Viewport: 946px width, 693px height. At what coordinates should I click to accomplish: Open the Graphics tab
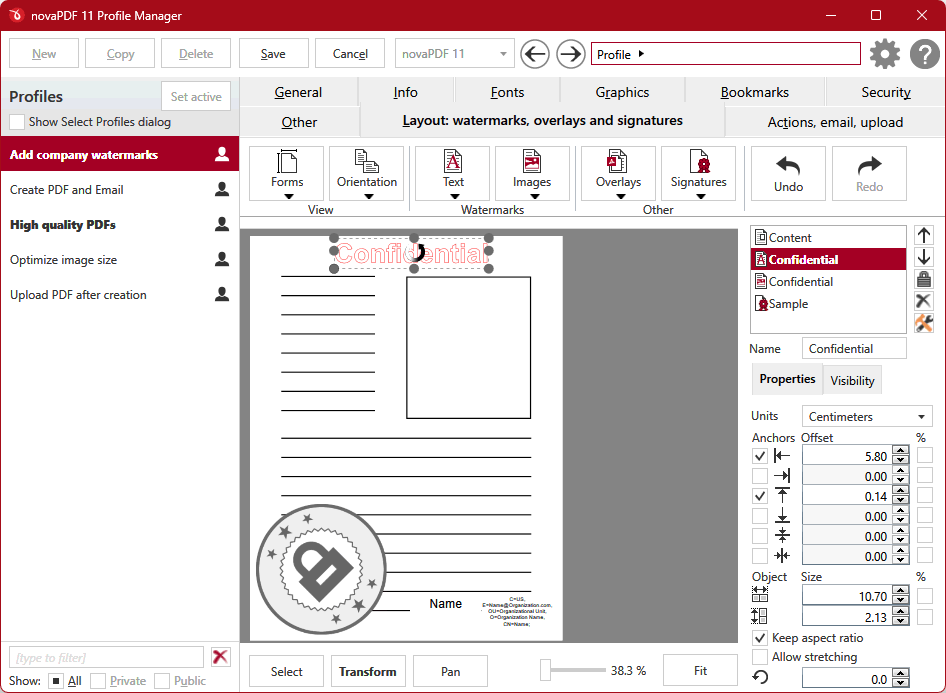622,92
